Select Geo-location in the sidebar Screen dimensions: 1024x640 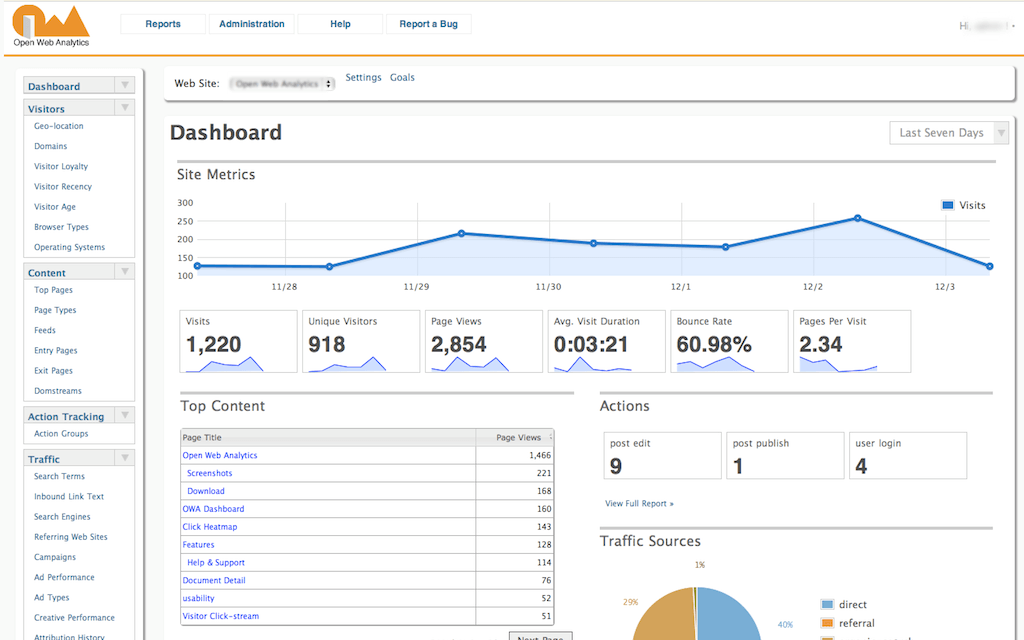(59, 126)
